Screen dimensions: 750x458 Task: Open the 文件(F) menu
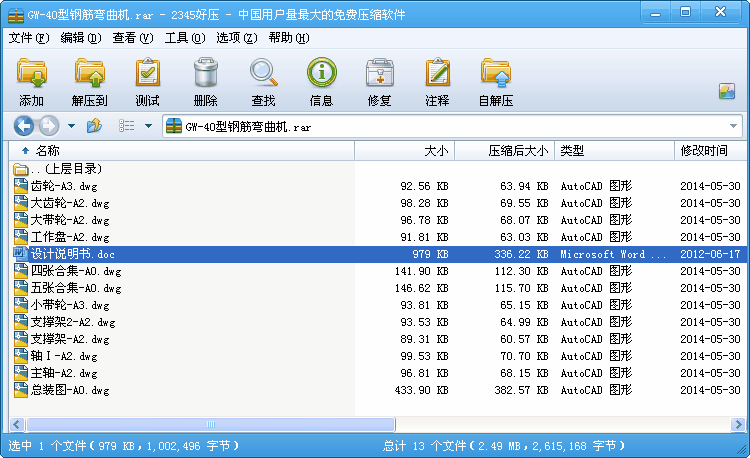coord(29,38)
